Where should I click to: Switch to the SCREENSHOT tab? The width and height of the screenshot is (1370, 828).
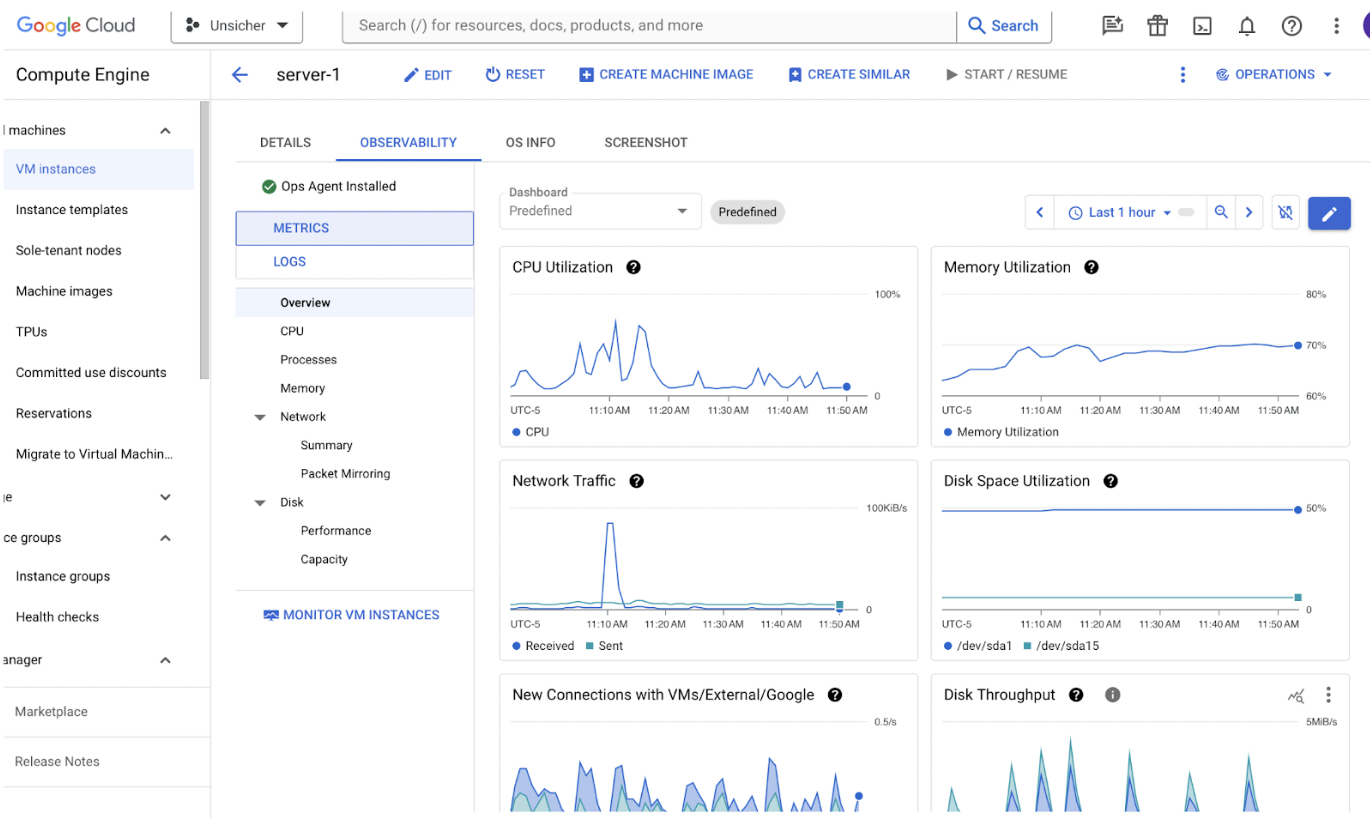[646, 142]
